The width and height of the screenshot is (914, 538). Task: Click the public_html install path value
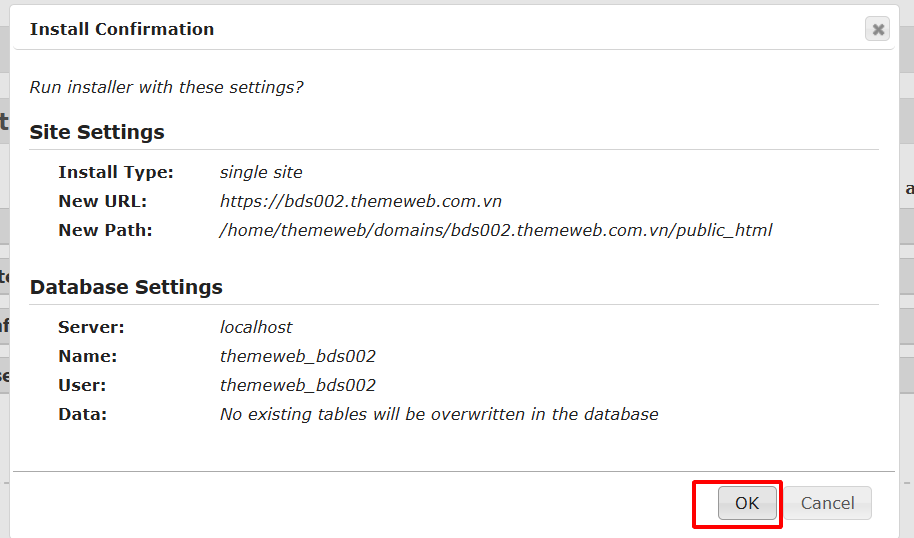tap(496, 230)
